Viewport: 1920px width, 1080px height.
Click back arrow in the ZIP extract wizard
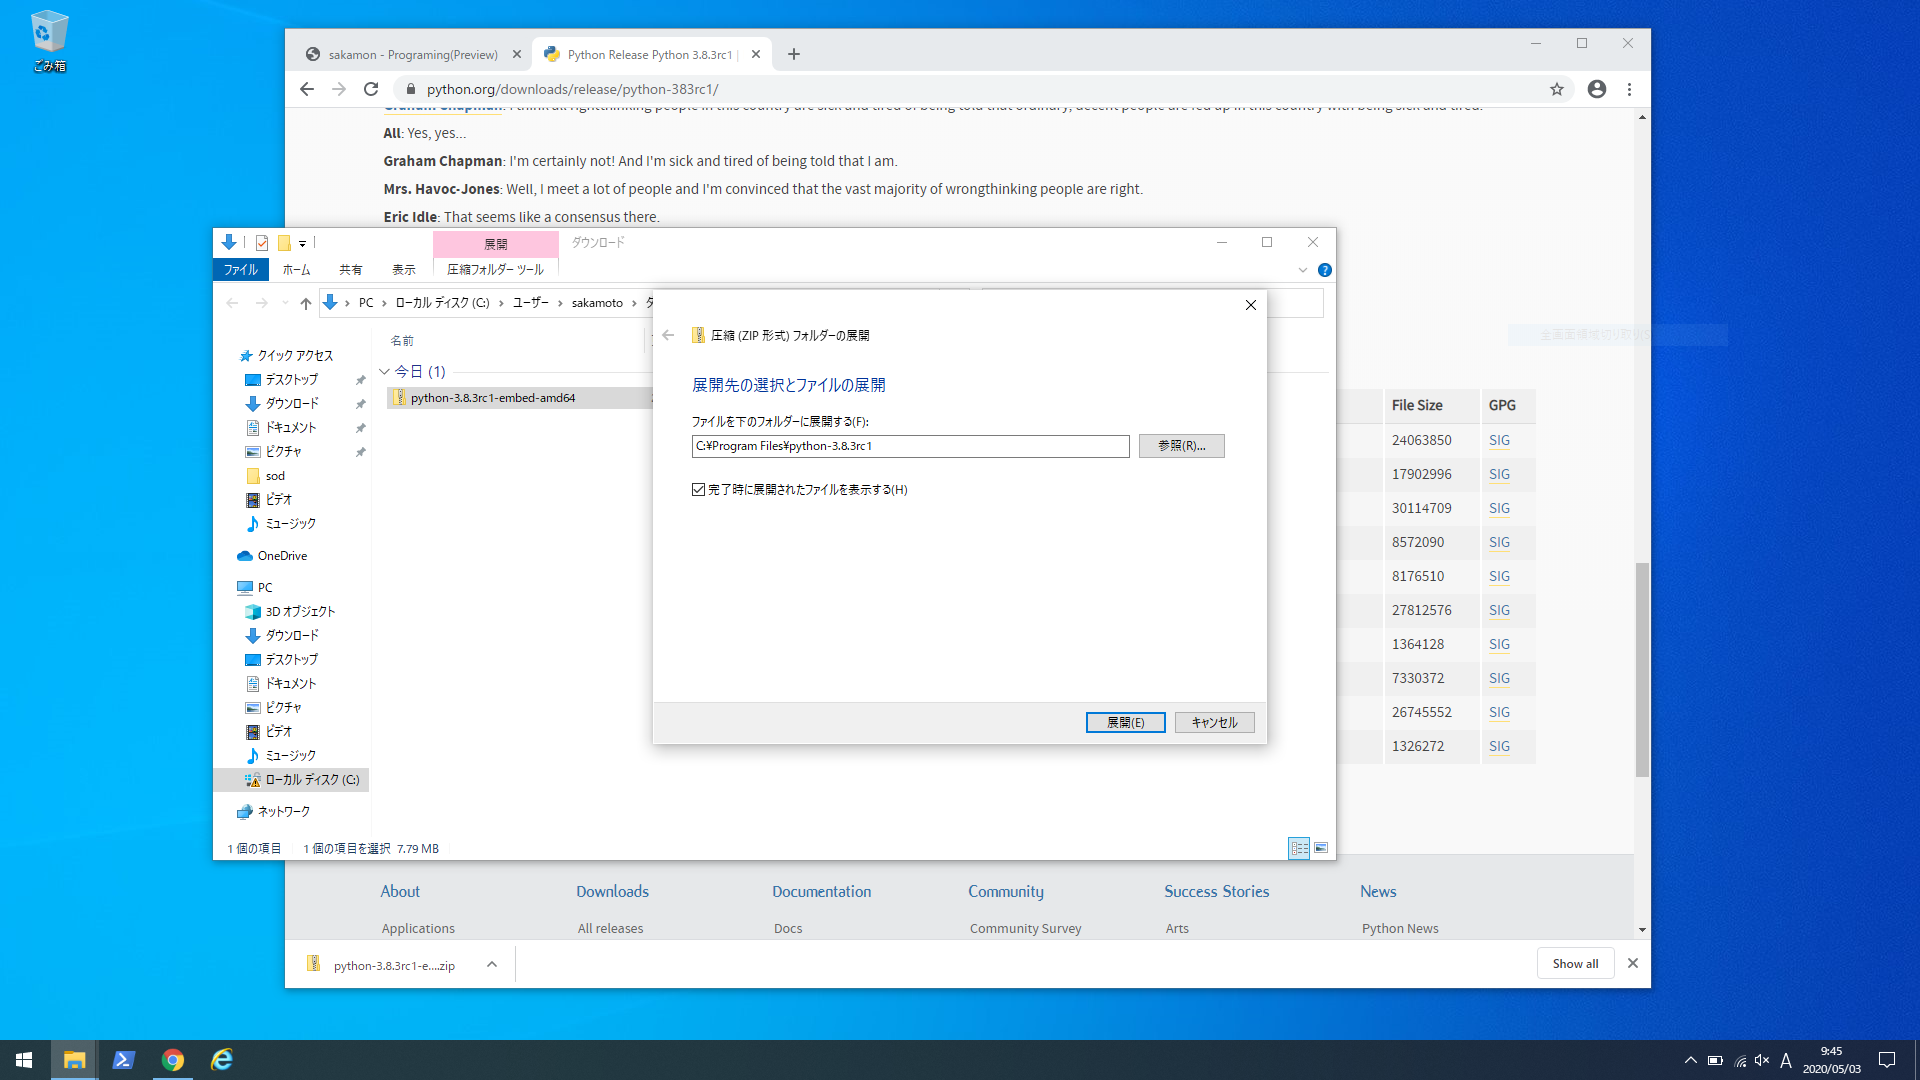pos(668,335)
